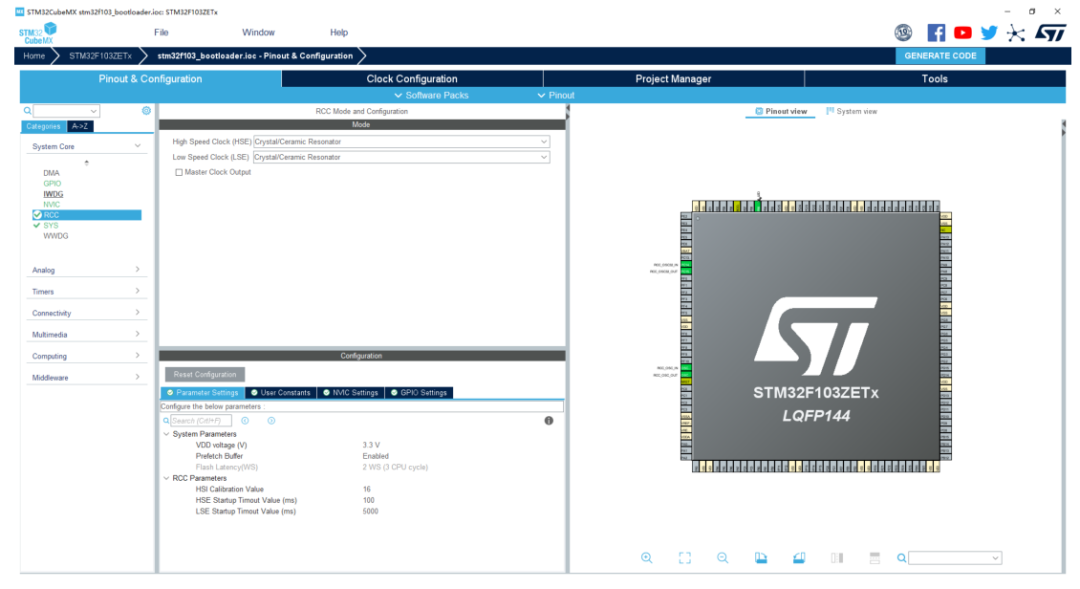Select IWDG in the System Core list
Viewport: 1080px width, 589px height.
(53, 194)
